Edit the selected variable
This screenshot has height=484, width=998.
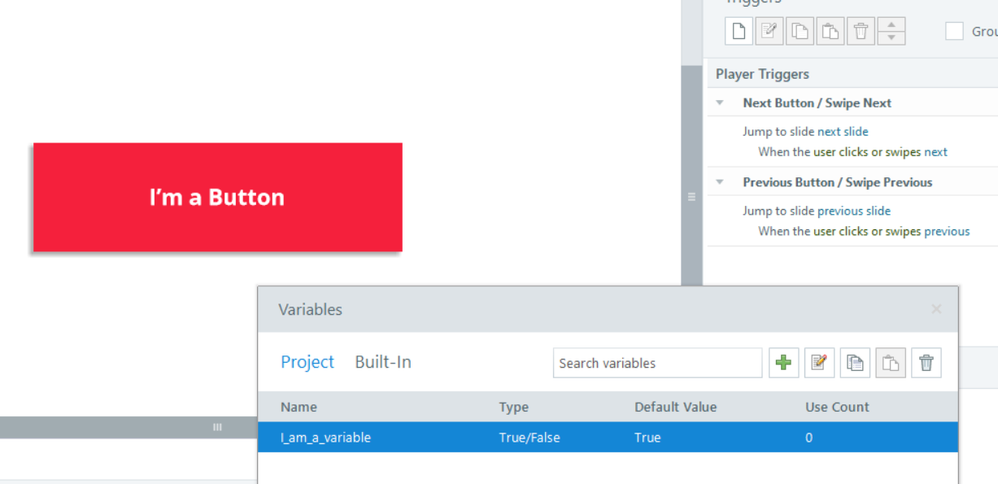pyautogui.click(x=819, y=363)
